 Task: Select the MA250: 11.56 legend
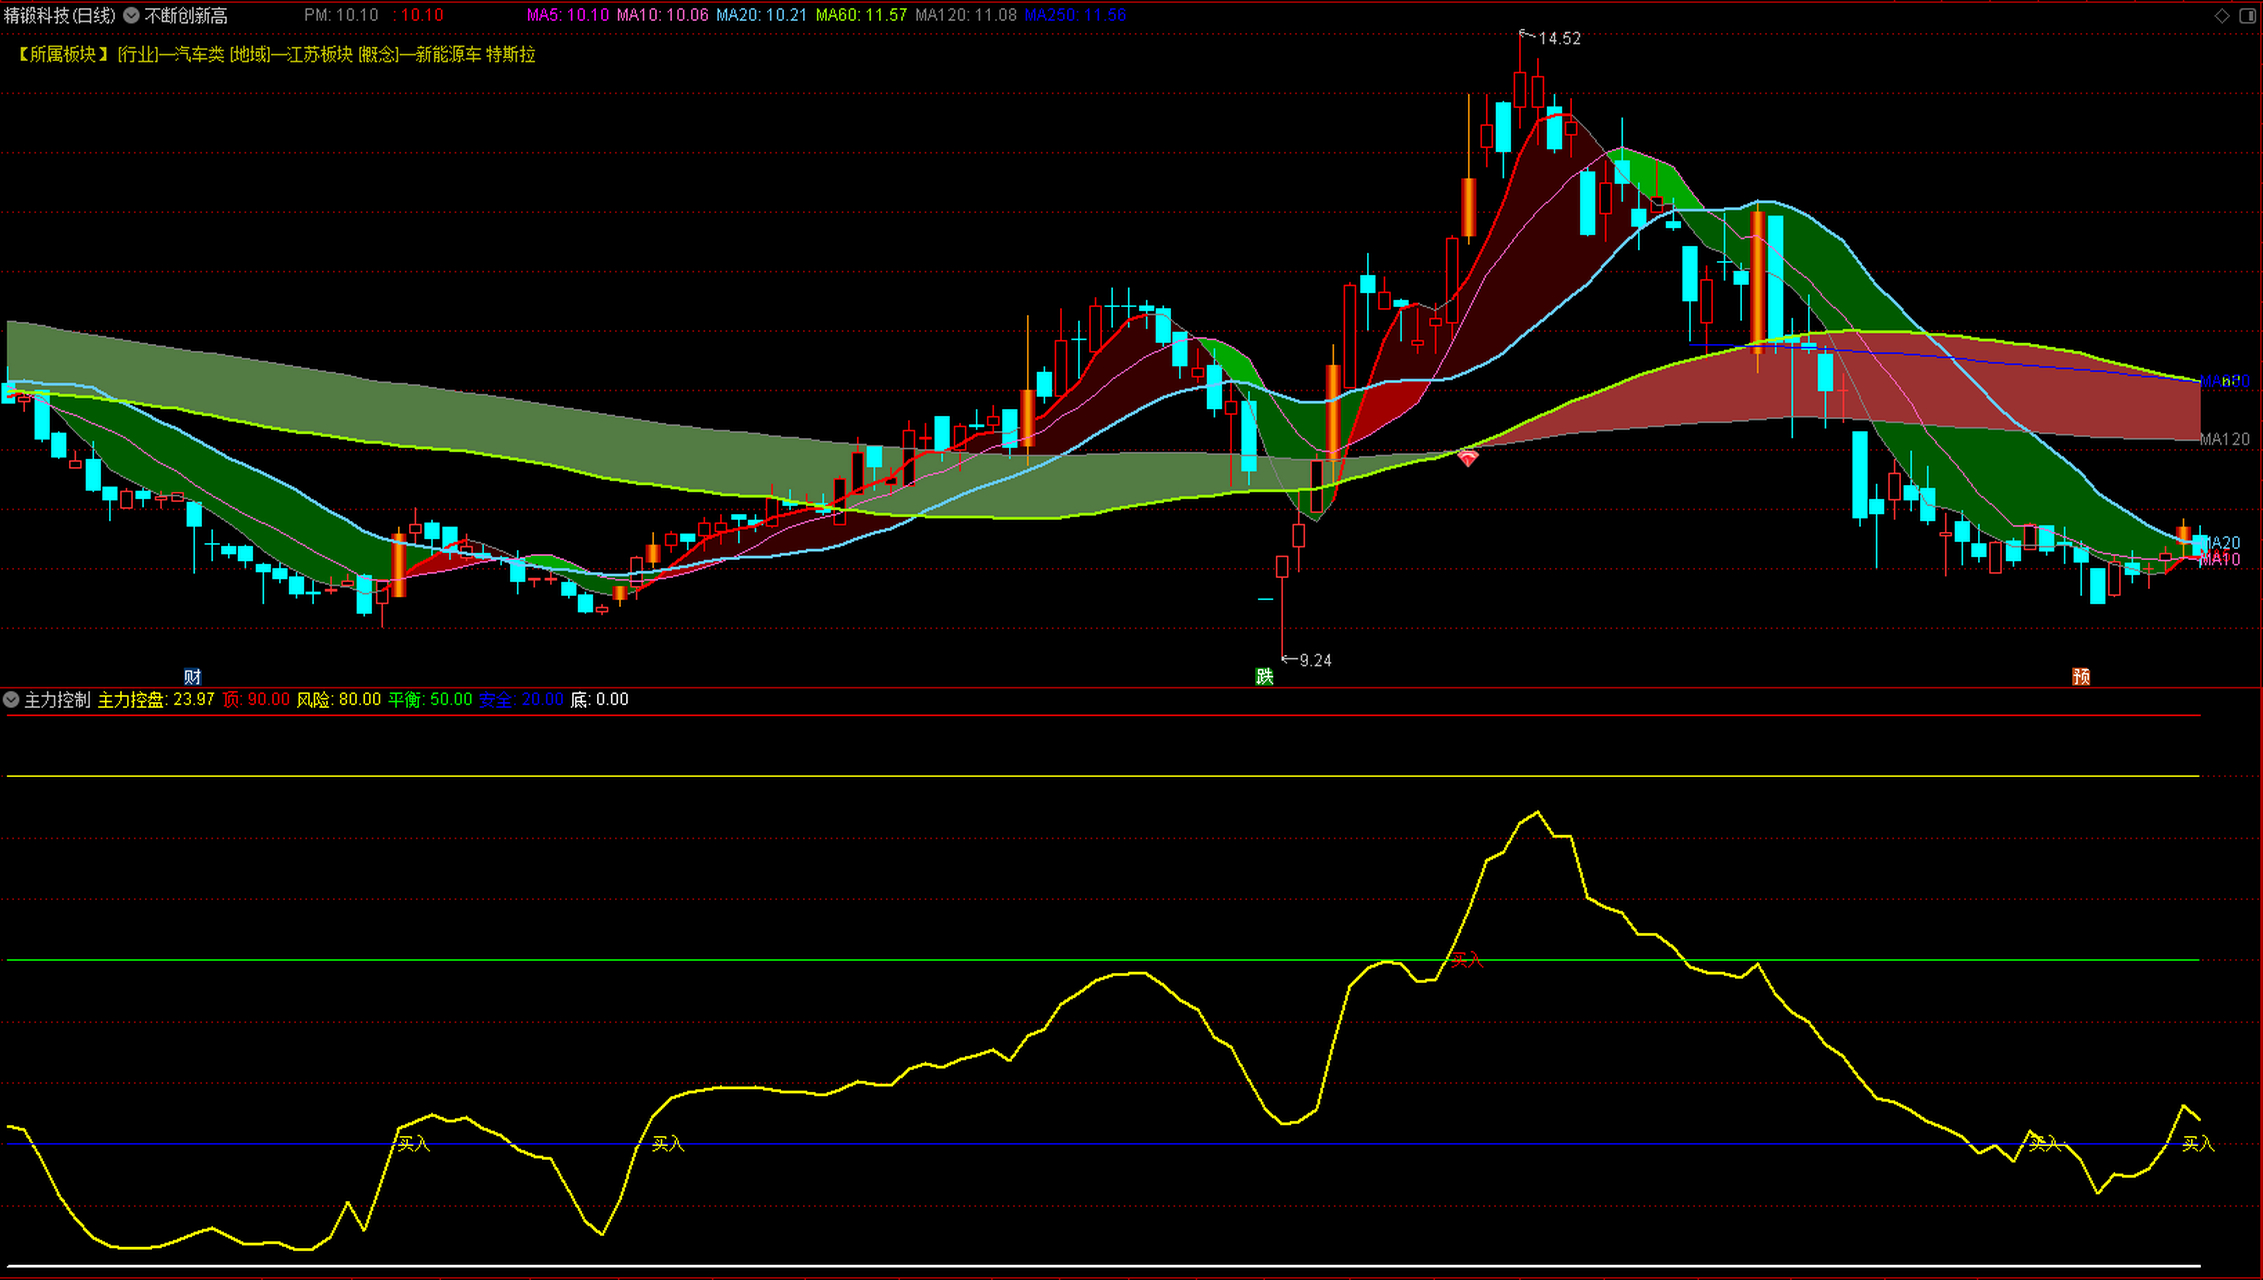1076,16
